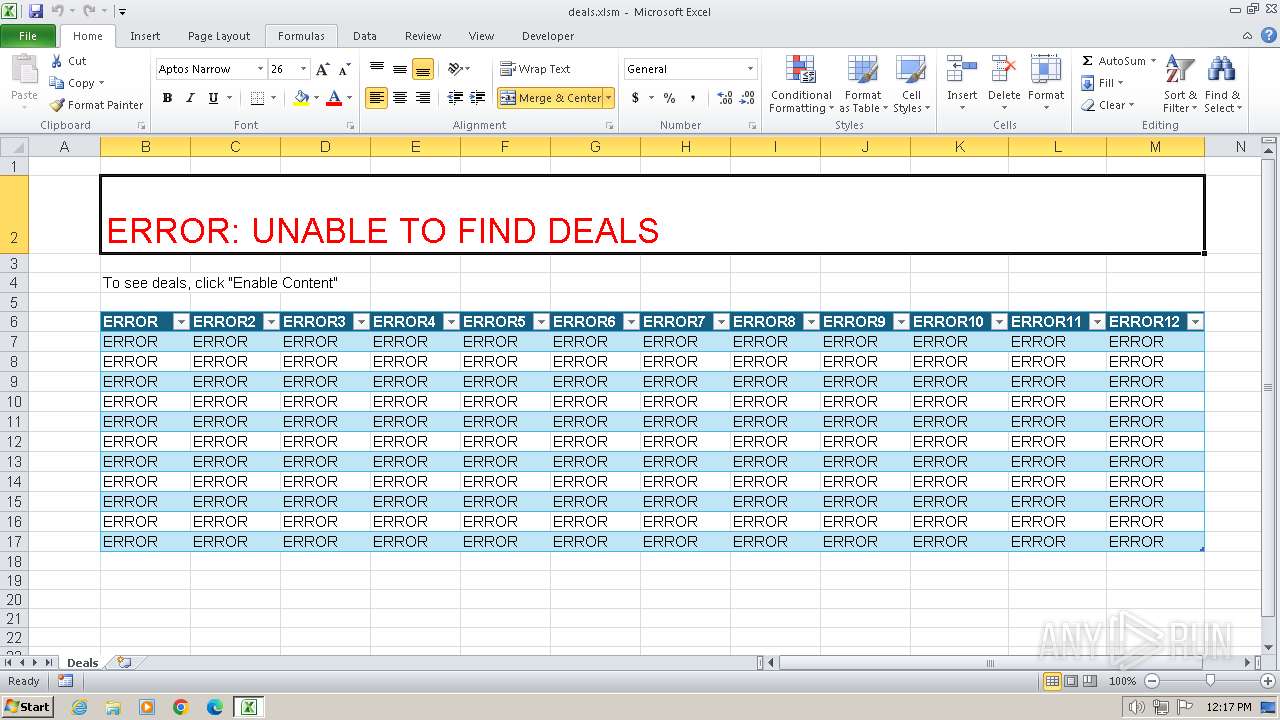The image size is (1280, 720).
Task: Adjust the zoom slider handle
Action: click(1210, 681)
